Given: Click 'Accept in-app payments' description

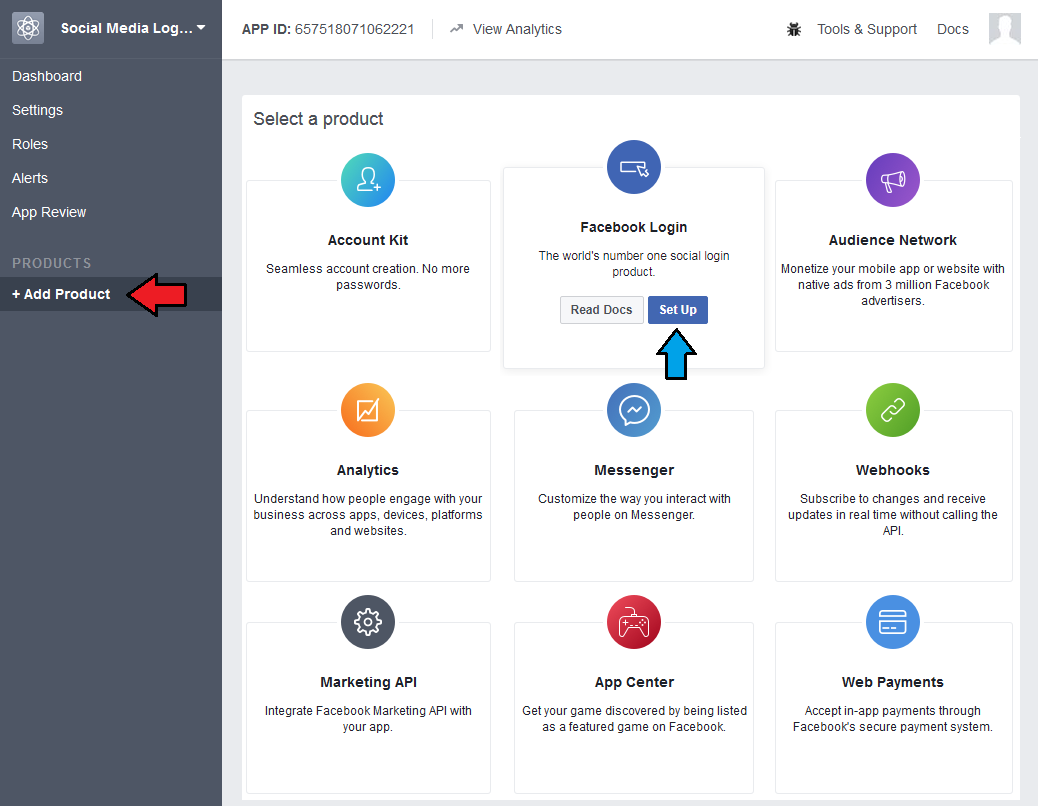Looking at the screenshot, I should pos(892,719).
